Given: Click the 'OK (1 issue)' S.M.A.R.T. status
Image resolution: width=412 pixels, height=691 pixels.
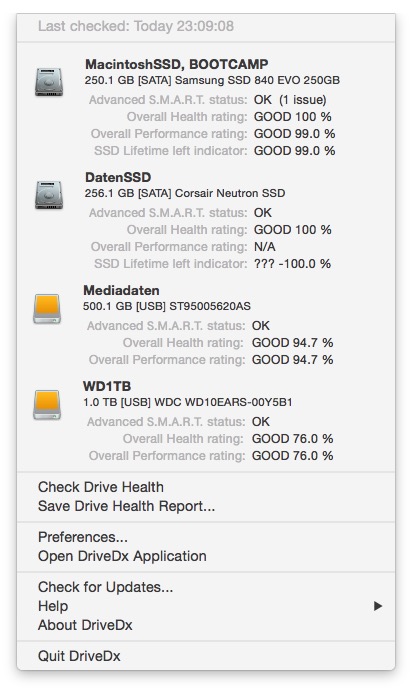Looking at the screenshot, I should pos(290,100).
